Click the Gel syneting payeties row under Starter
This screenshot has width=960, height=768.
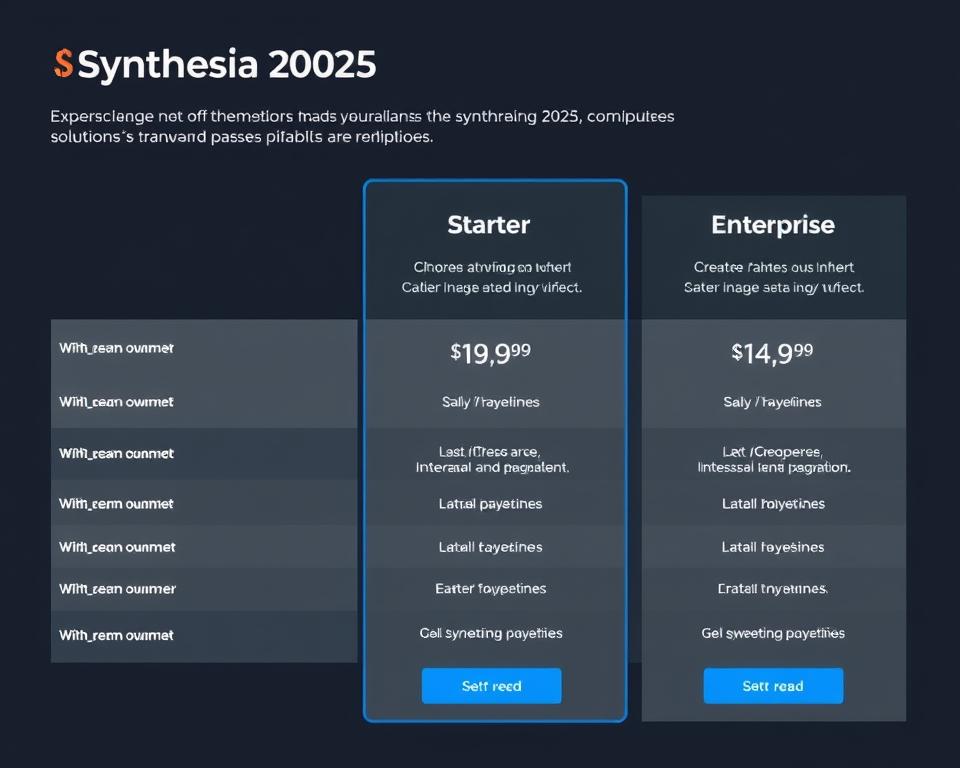489,633
